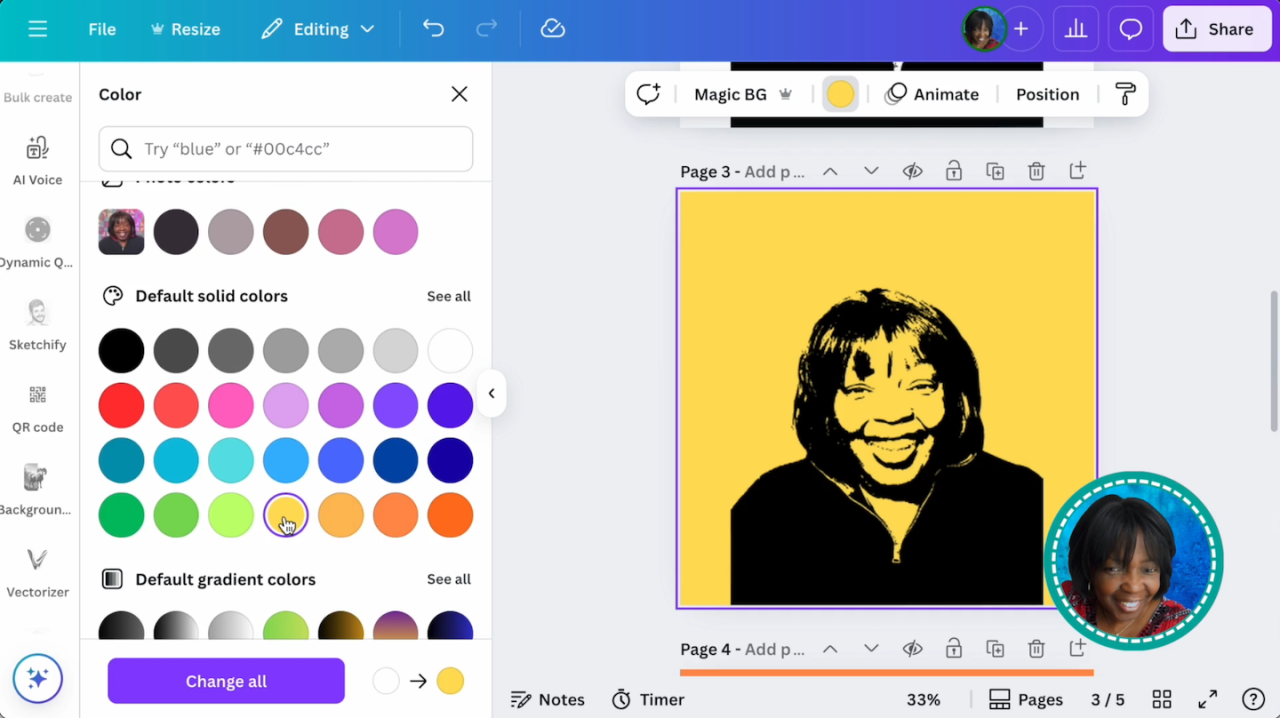Delete Page 3 with the trash icon
The height and width of the screenshot is (718, 1280).
1036,171
